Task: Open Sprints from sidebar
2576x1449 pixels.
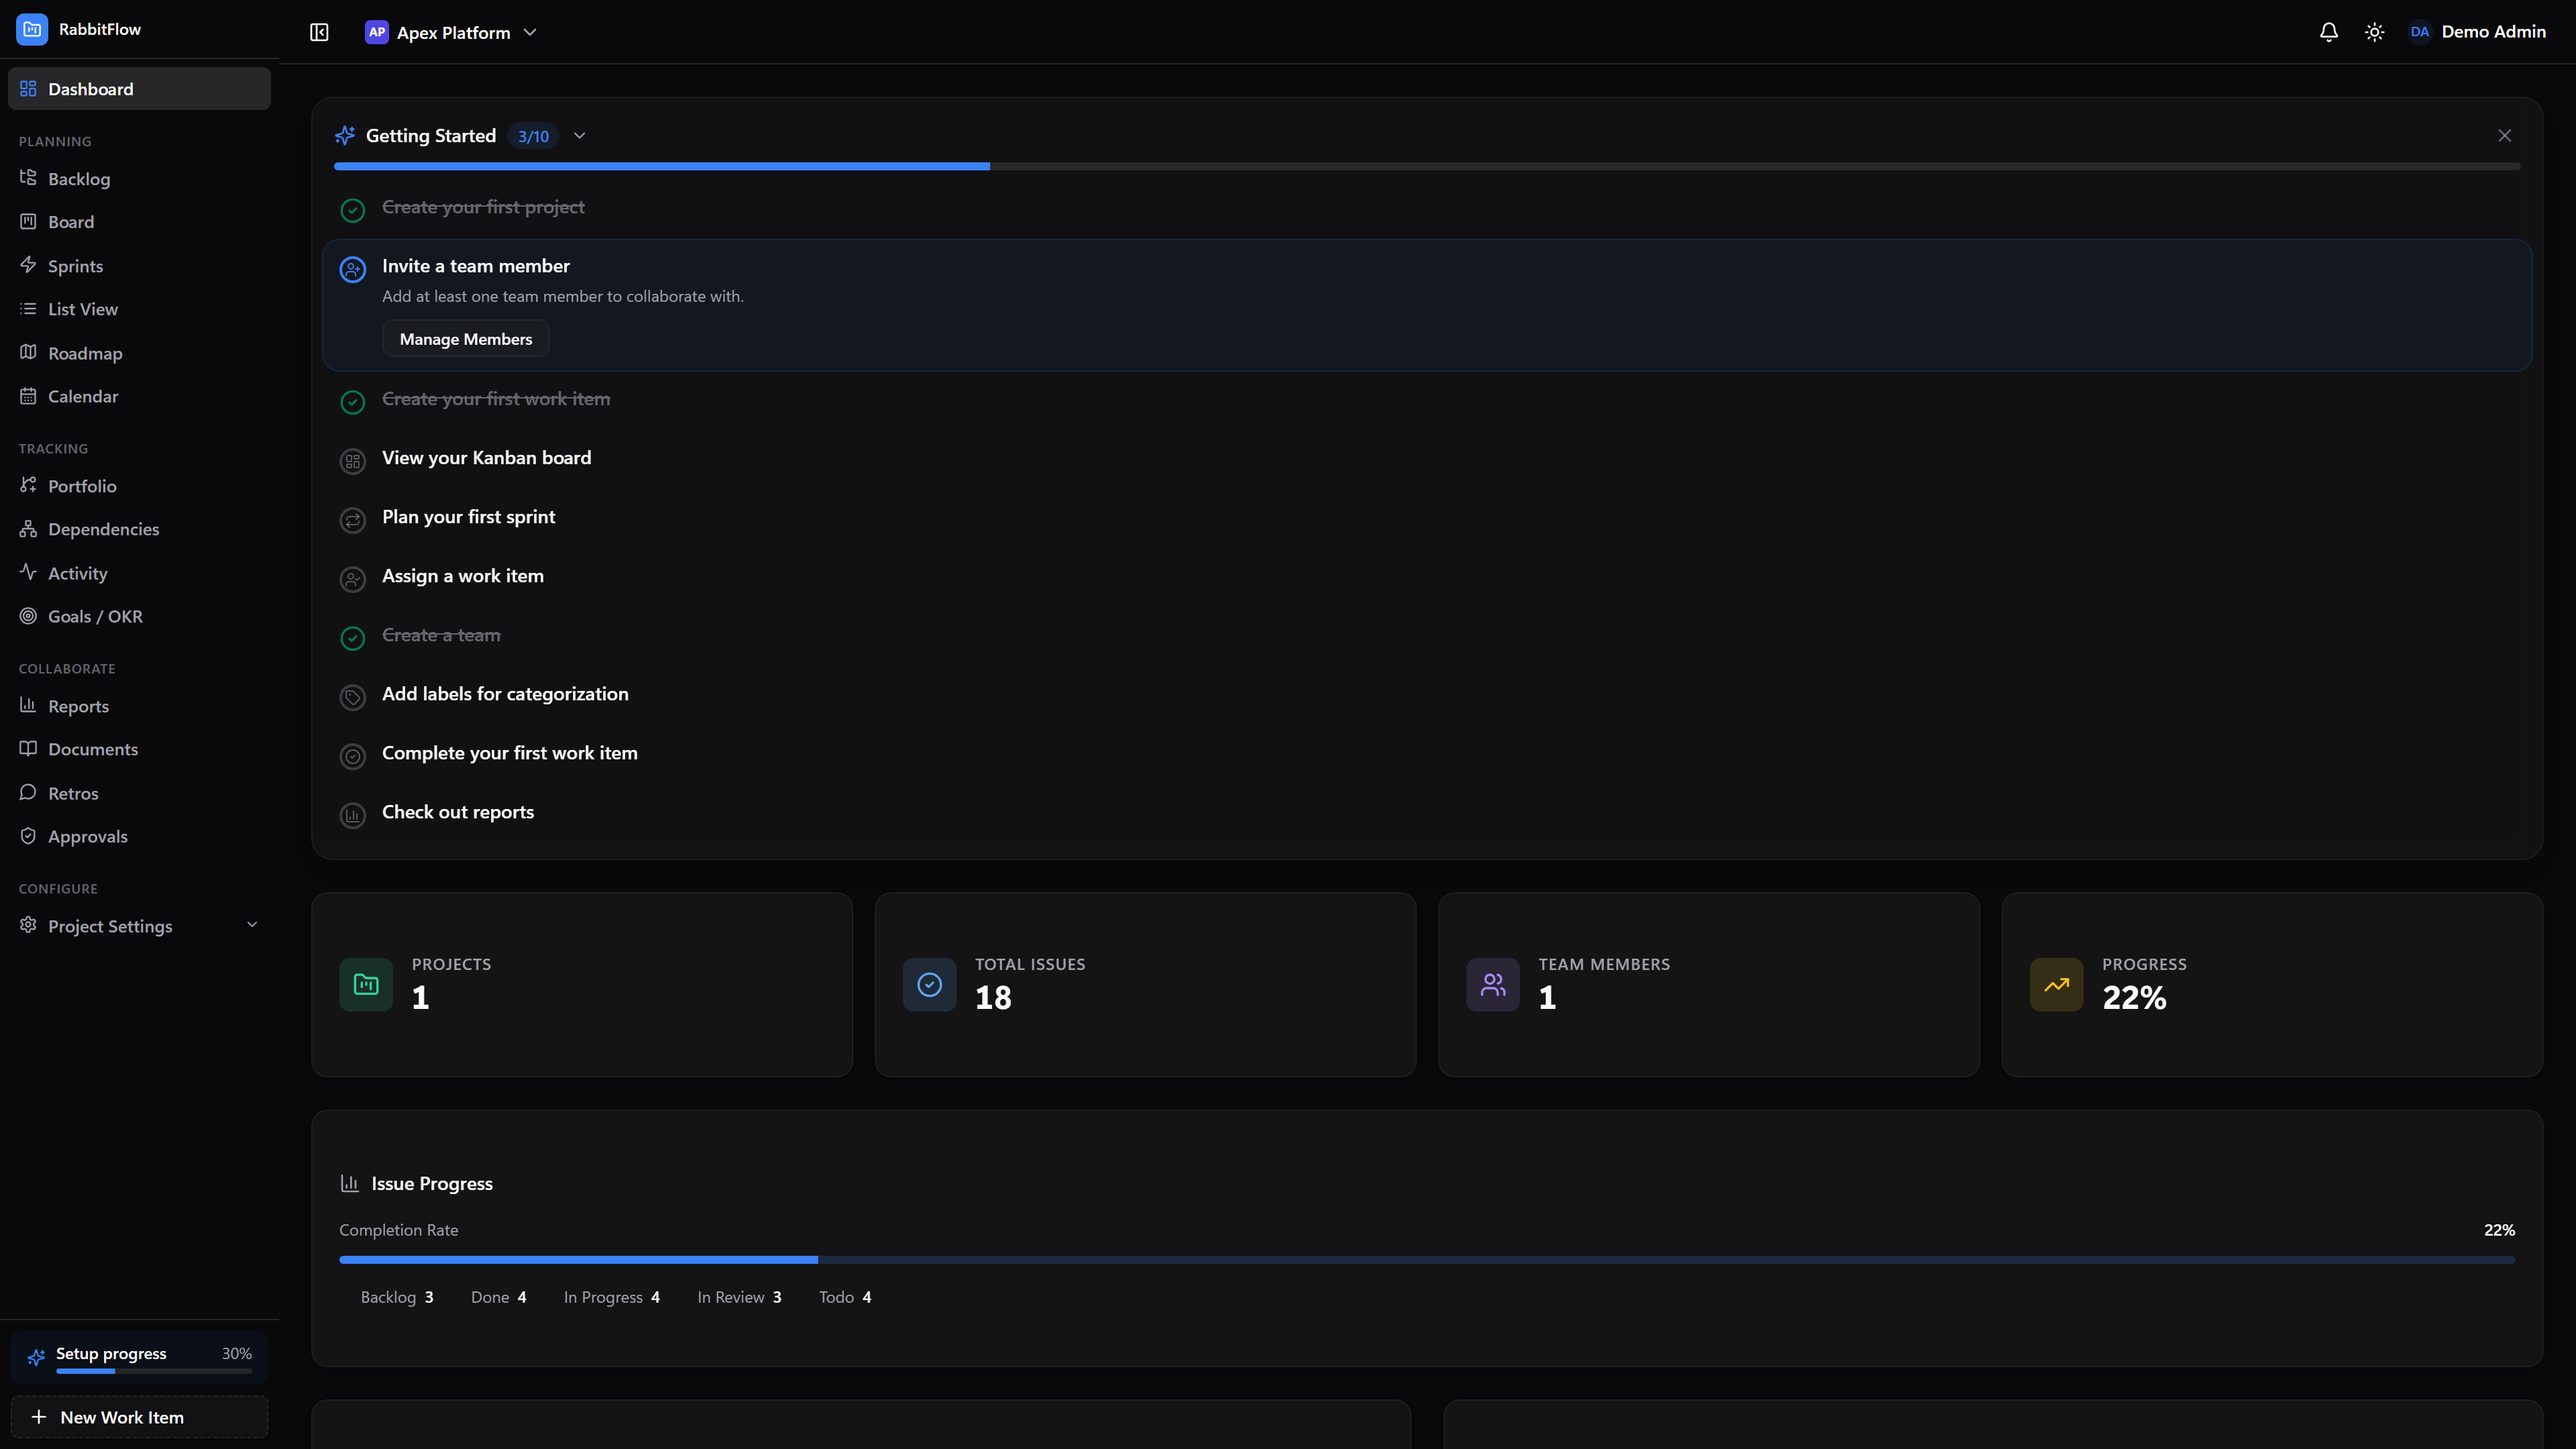Action: tap(139, 266)
